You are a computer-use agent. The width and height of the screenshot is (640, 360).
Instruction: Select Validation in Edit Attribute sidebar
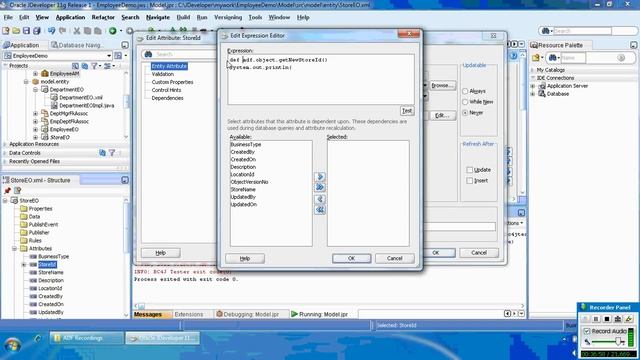click(x=162, y=74)
